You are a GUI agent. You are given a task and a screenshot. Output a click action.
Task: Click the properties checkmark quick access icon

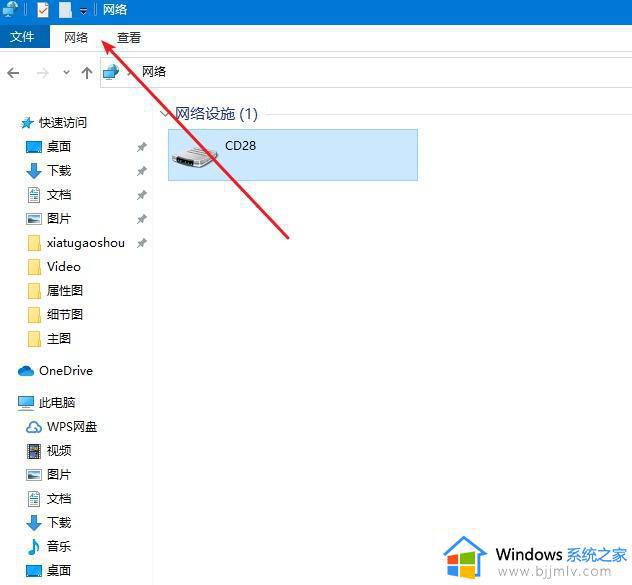43,10
